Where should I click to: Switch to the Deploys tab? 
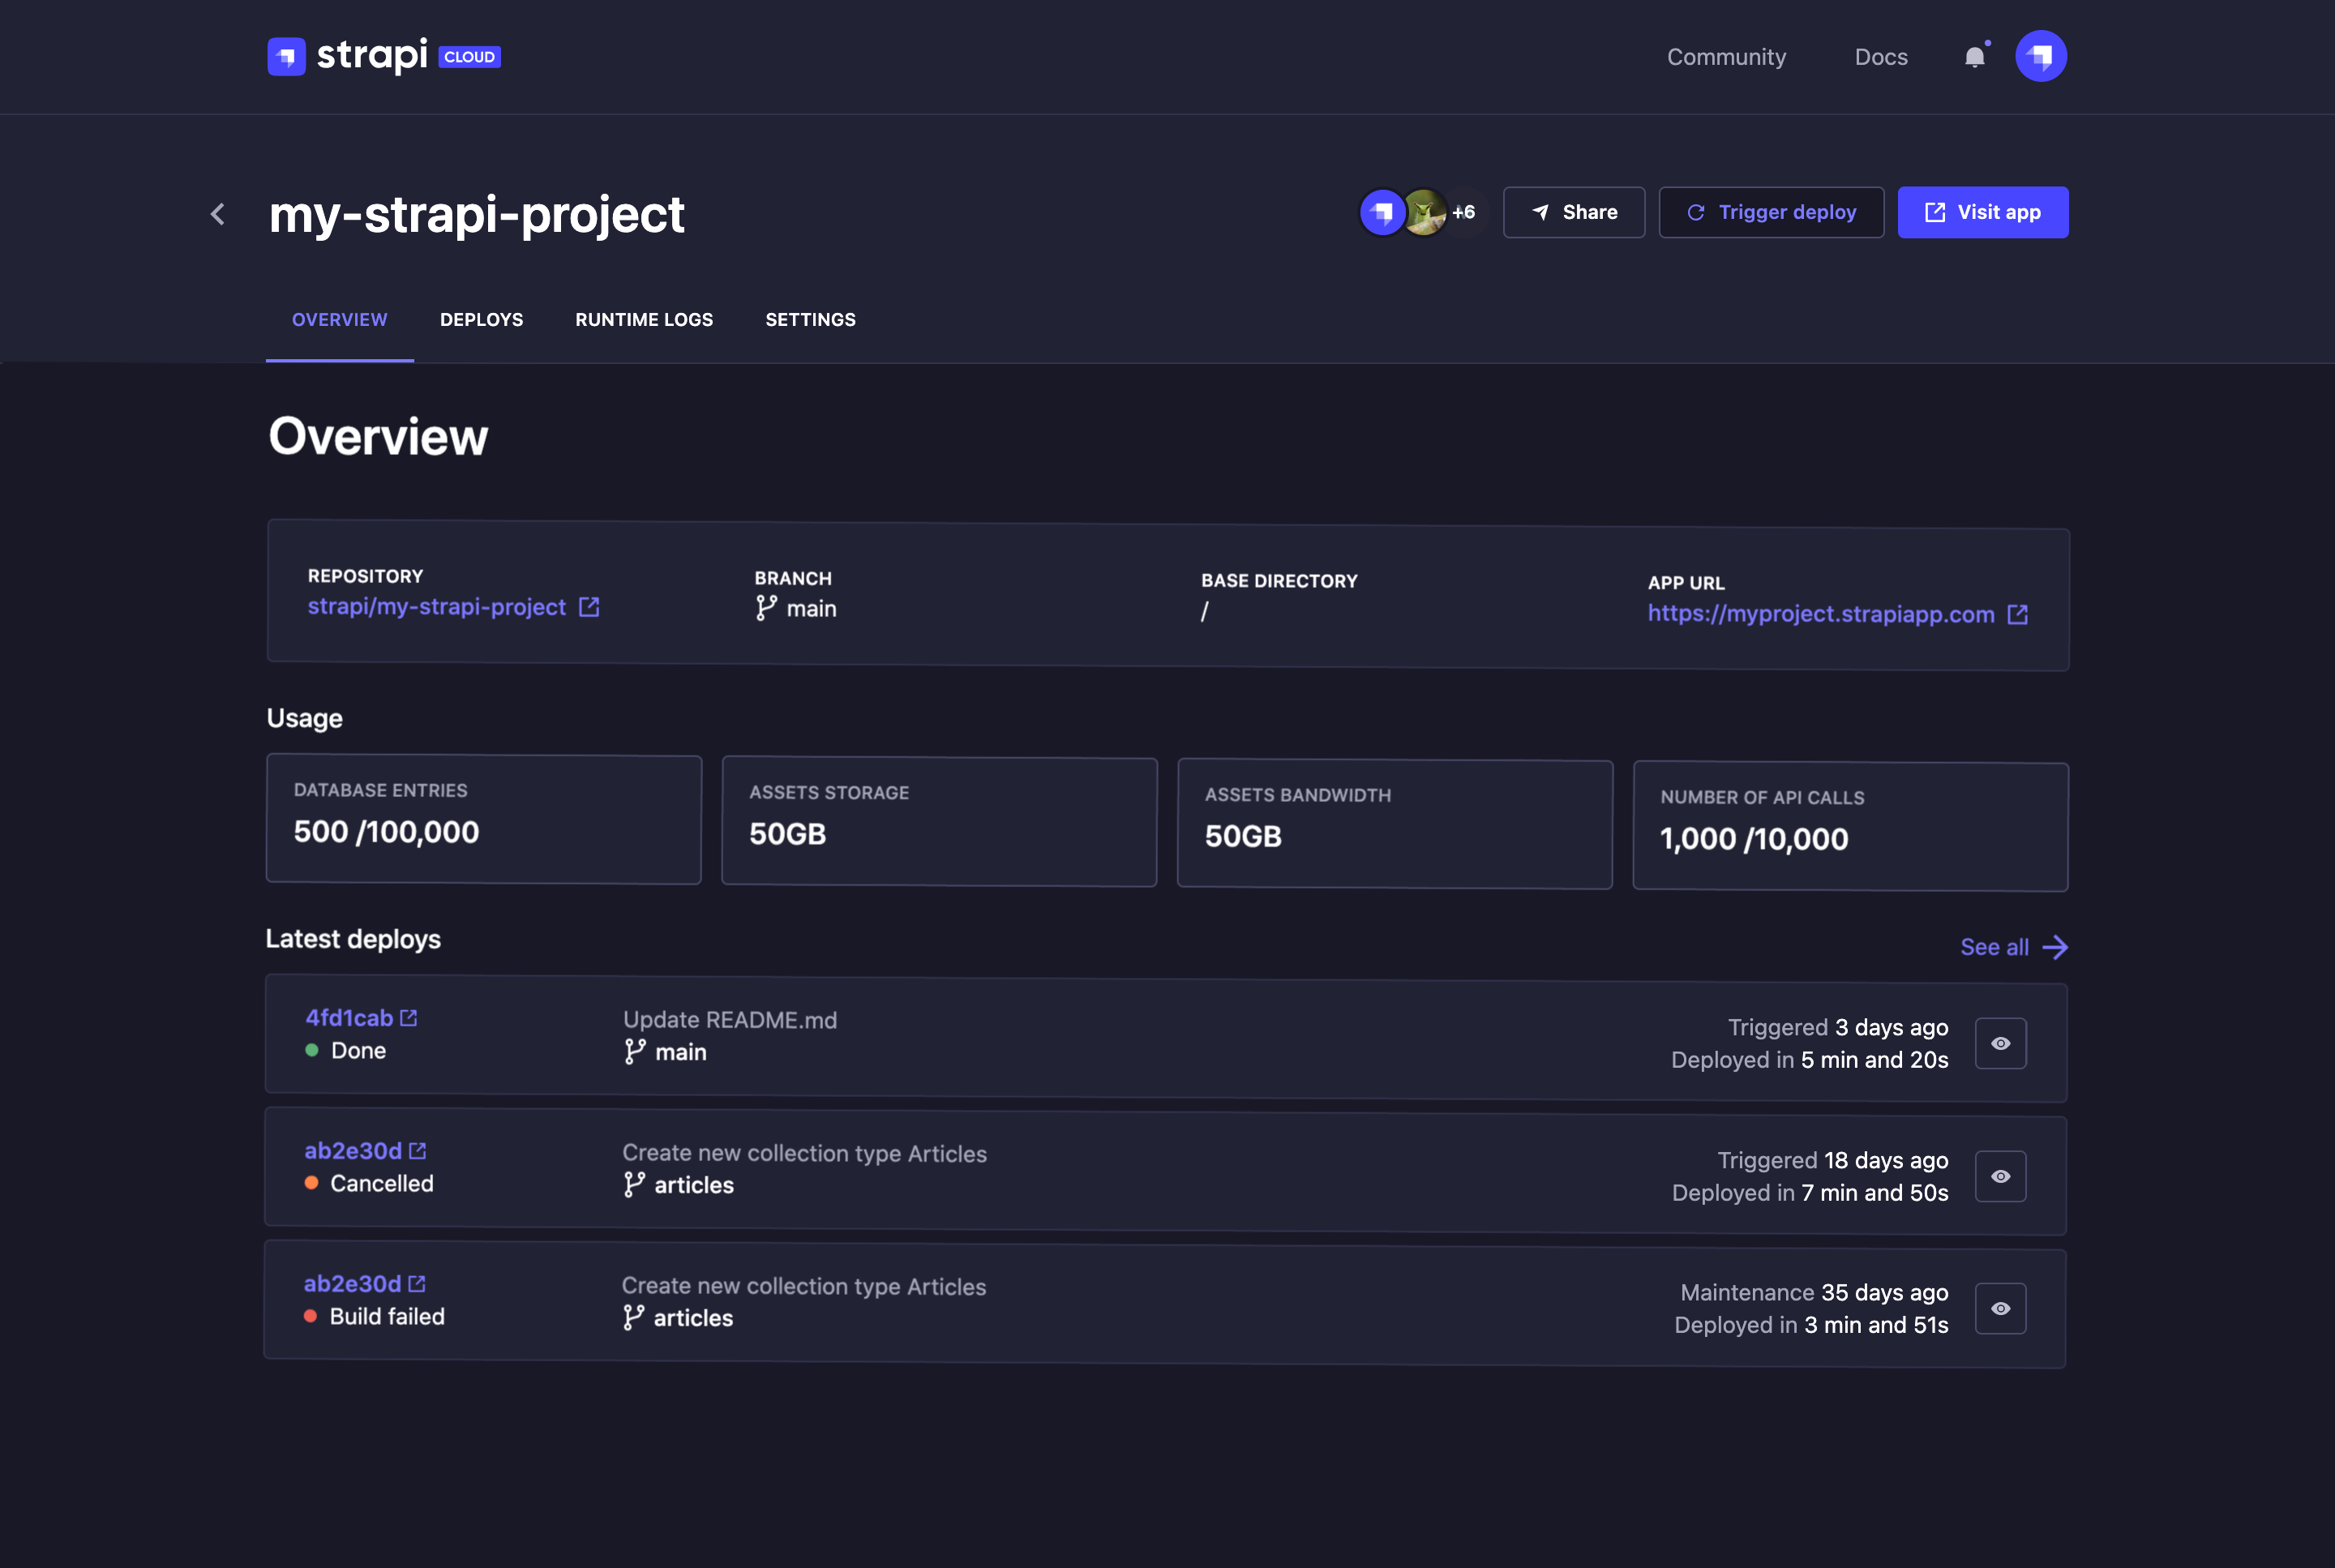point(481,319)
